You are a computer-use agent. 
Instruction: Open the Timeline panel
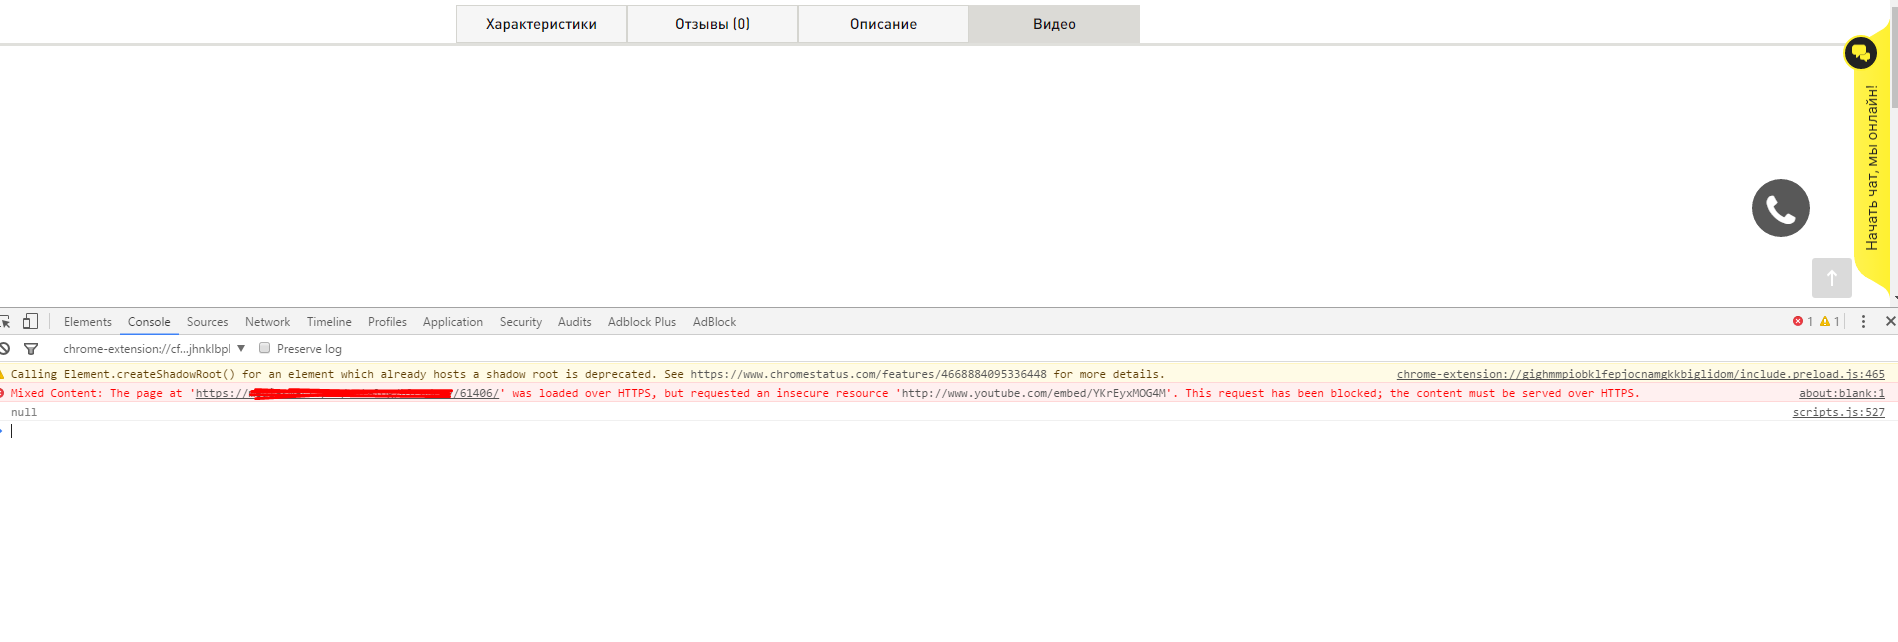(329, 322)
